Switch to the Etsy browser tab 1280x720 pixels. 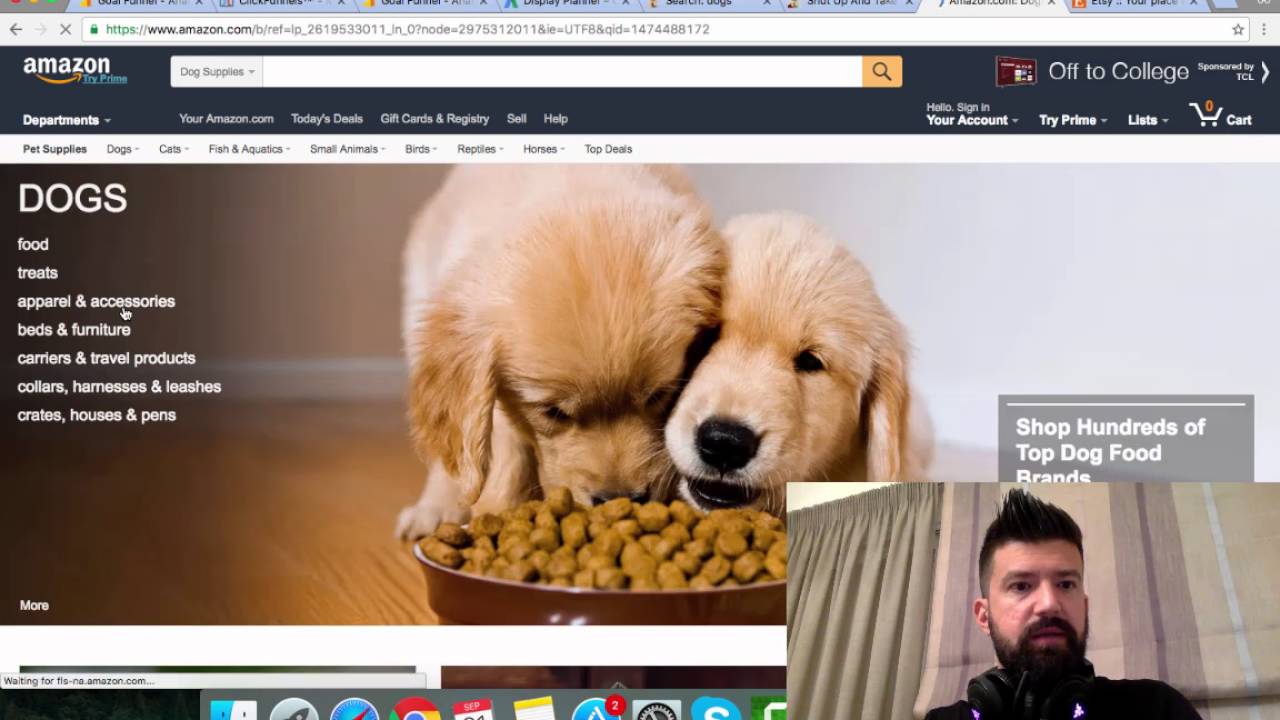[1134, 5]
